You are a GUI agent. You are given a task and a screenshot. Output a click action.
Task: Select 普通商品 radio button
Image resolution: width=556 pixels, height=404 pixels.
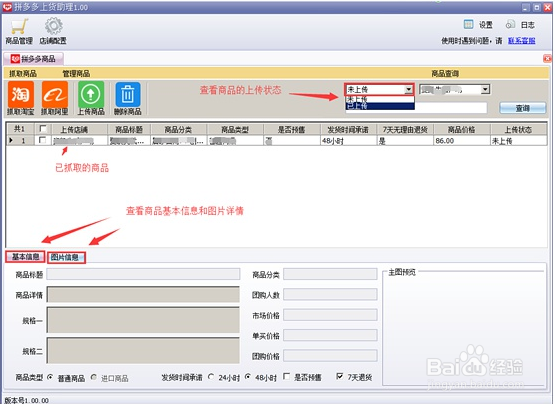coord(50,377)
